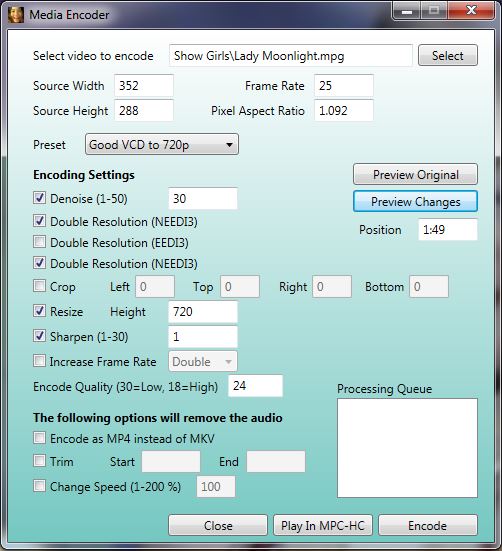Click the Position time input field
The image size is (502, 551).
coord(448,229)
